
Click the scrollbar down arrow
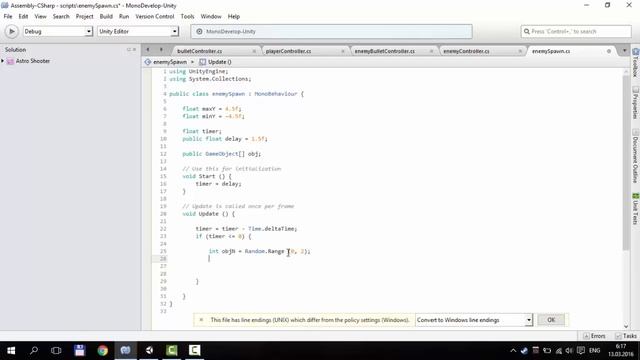tap(626, 327)
